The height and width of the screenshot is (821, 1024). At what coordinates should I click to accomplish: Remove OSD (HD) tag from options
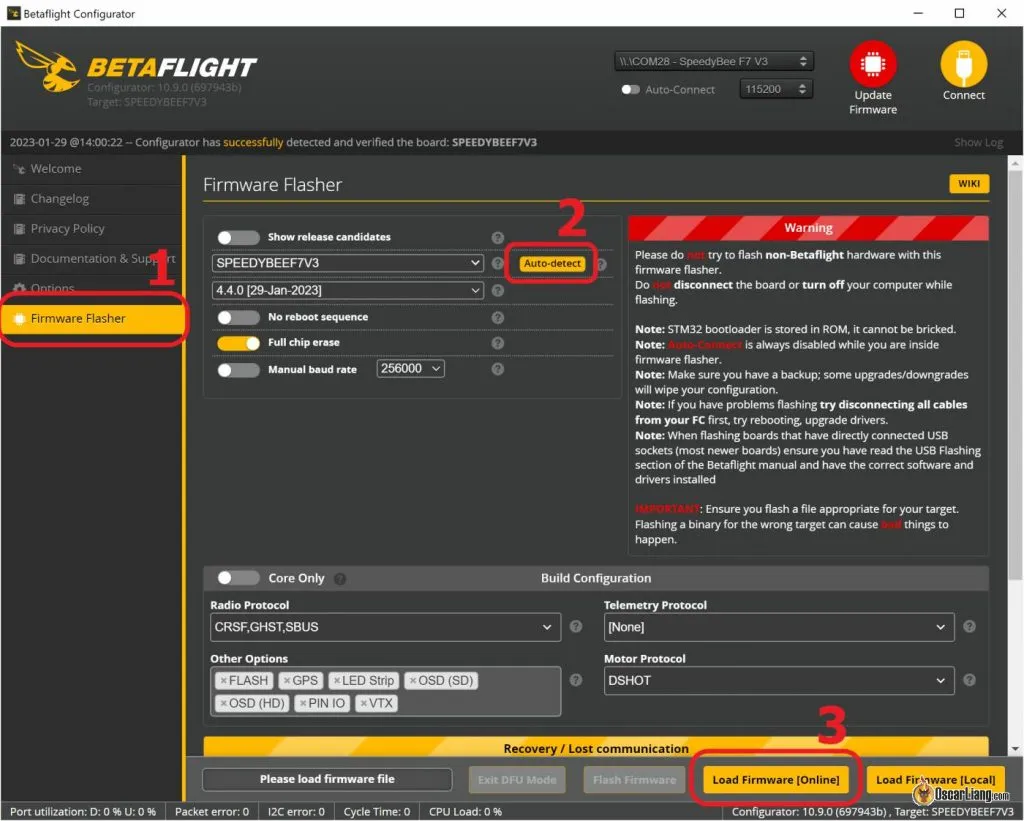(x=223, y=703)
